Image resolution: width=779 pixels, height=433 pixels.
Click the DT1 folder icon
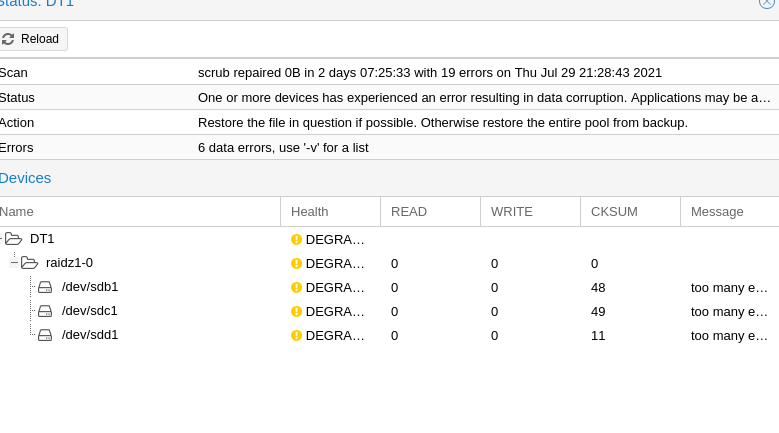pyautogui.click(x=14, y=239)
